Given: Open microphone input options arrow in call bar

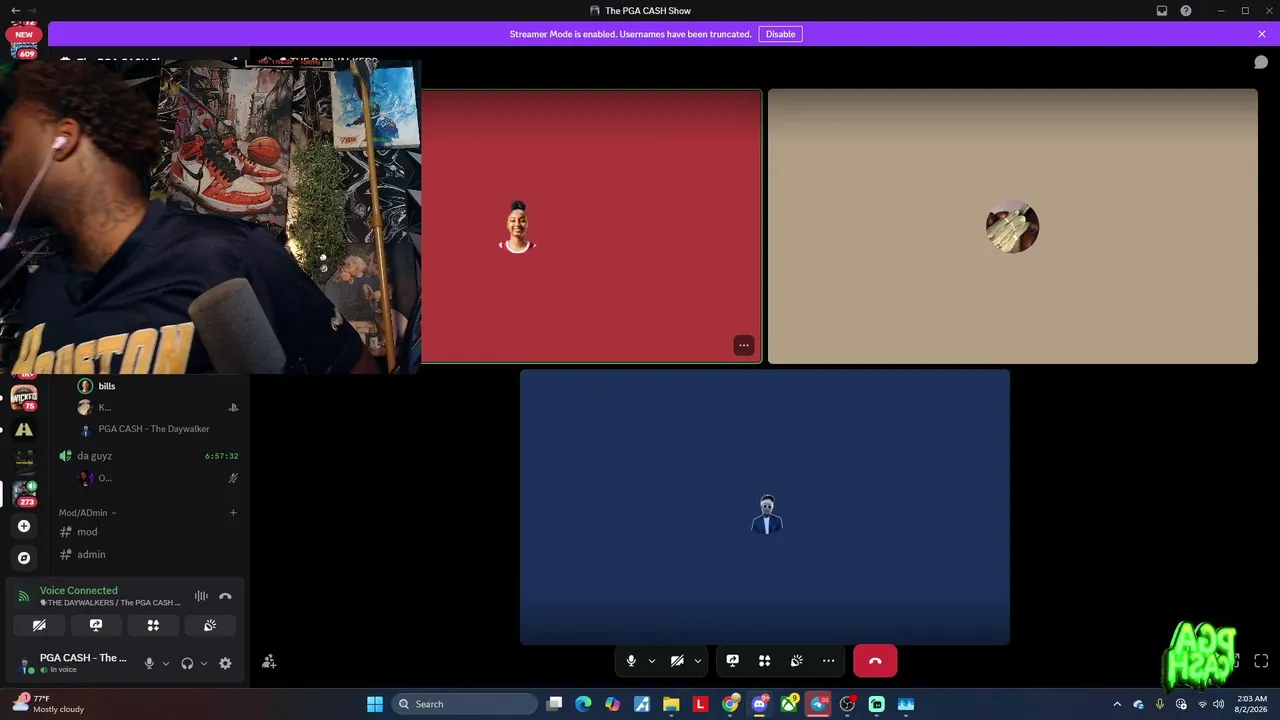Looking at the screenshot, I should [652, 661].
